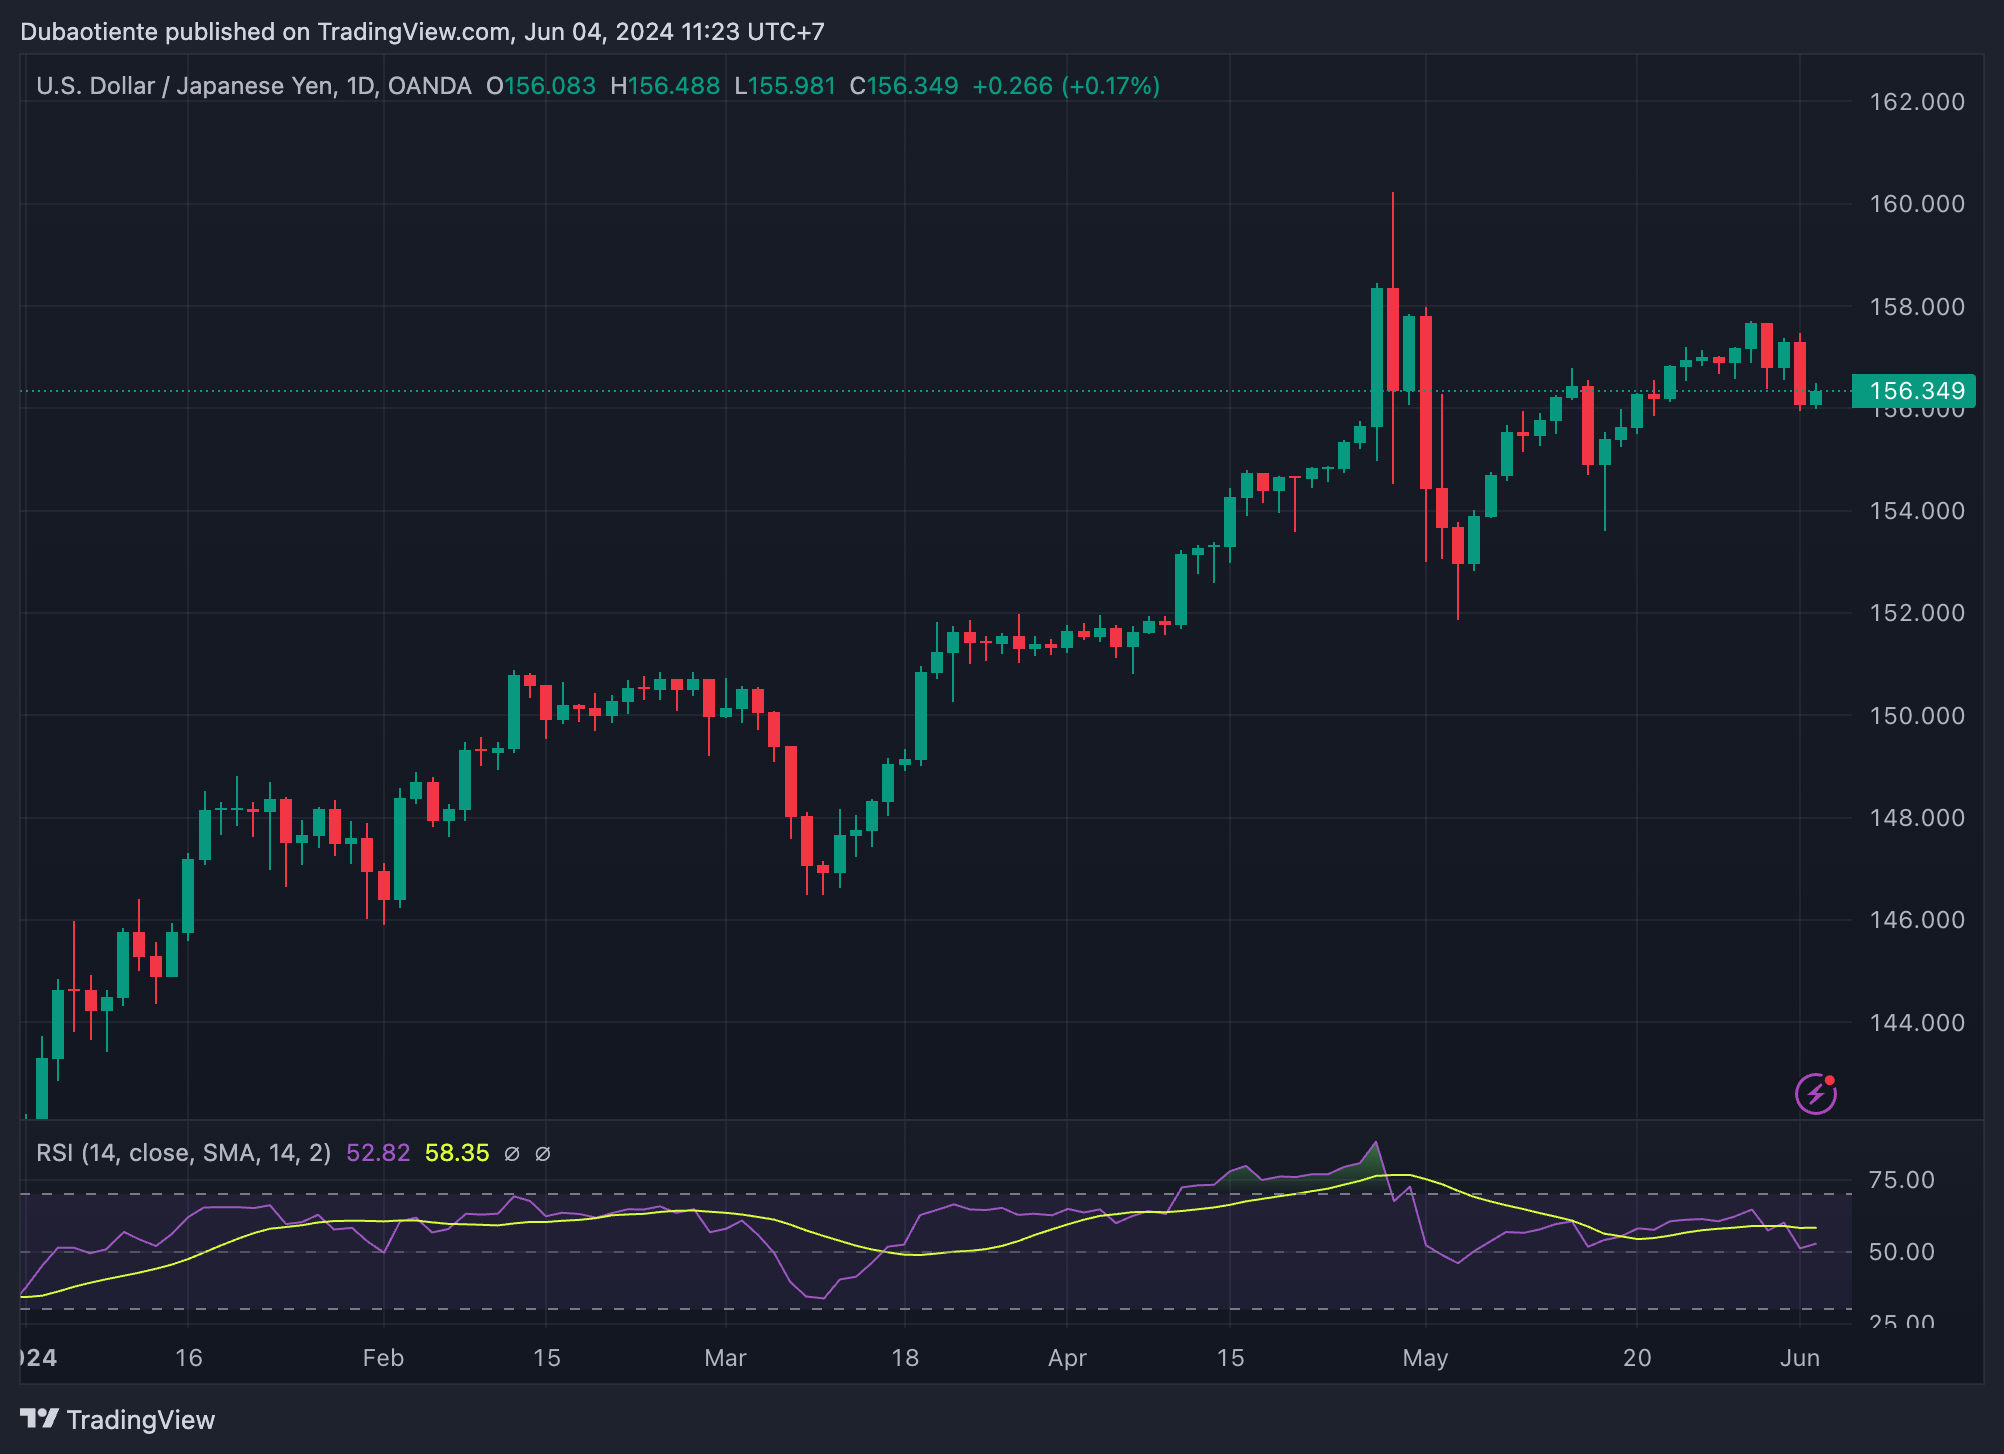Screen dimensions: 2004x1454
Task: Click the May label on time axis
Action: [x=1425, y=1358]
